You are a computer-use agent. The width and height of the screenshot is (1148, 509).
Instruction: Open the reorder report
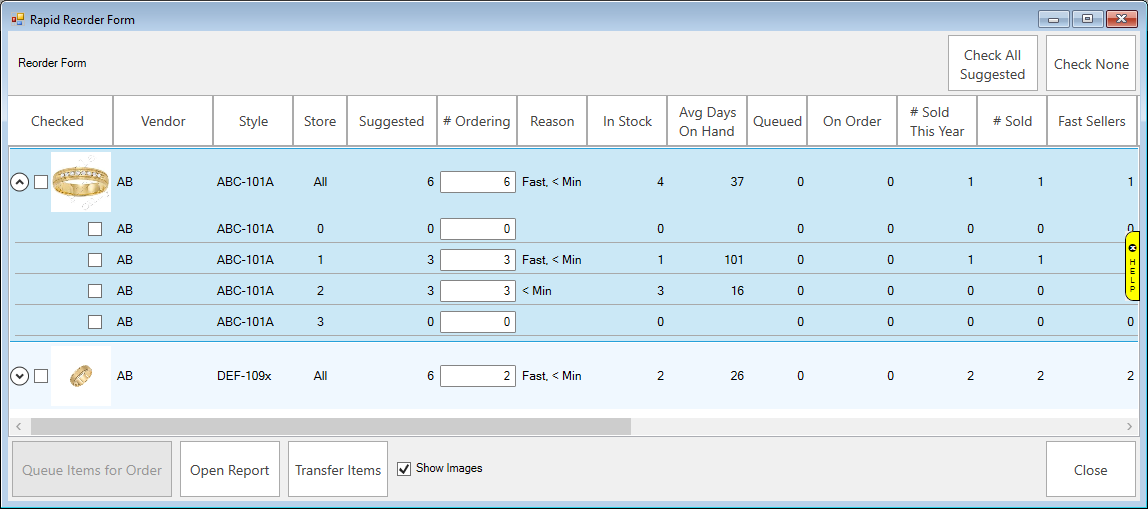[x=230, y=470]
